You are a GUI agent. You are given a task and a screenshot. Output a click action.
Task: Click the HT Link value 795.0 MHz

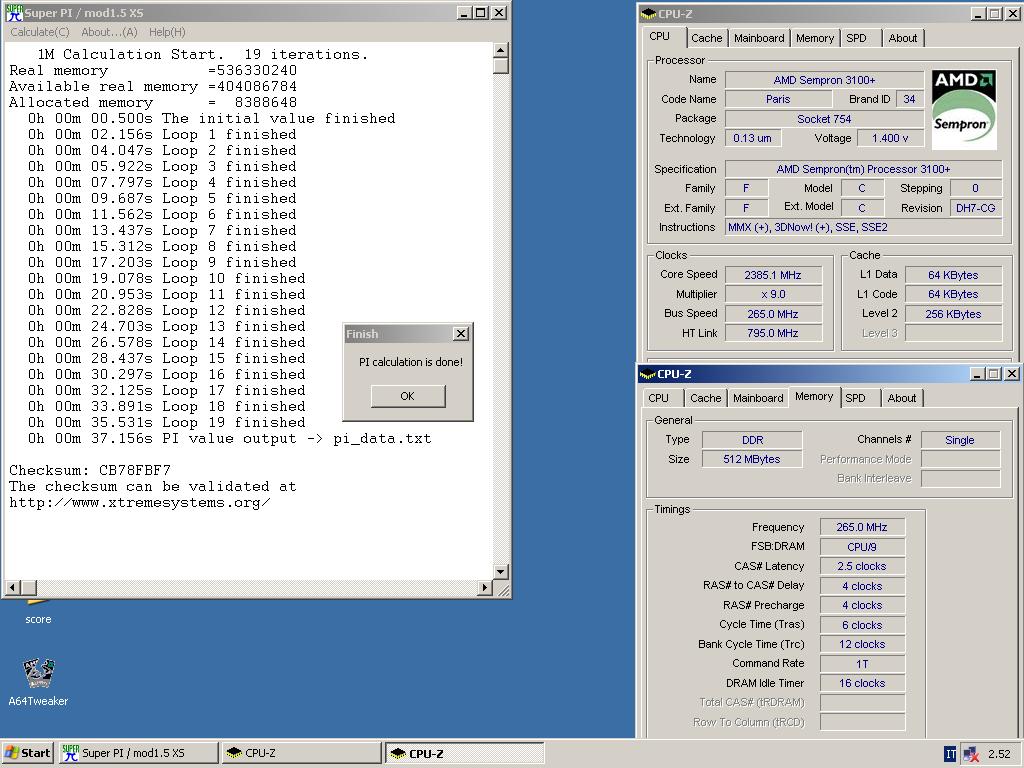pyautogui.click(x=773, y=333)
